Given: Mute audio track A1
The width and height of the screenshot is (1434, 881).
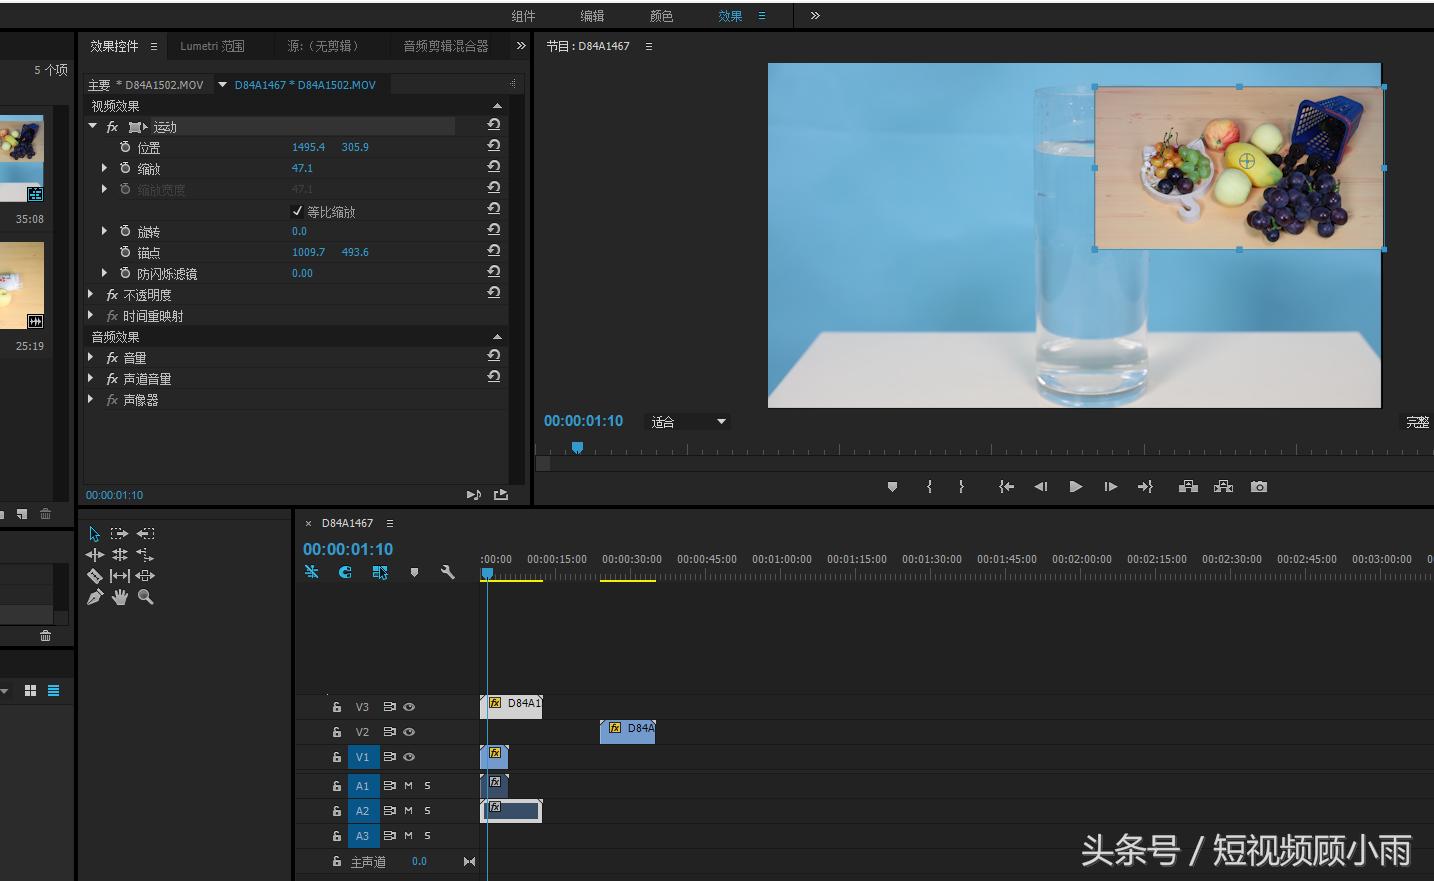Looking at the screenshot, I should [x=408, y=786].
